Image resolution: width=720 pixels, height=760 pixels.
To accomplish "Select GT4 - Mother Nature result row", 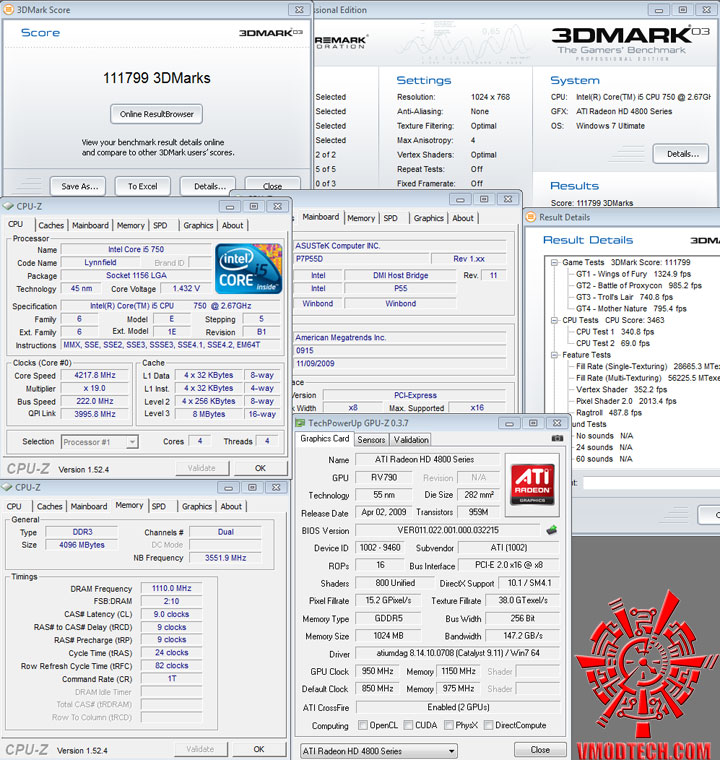I will point(631,308).
